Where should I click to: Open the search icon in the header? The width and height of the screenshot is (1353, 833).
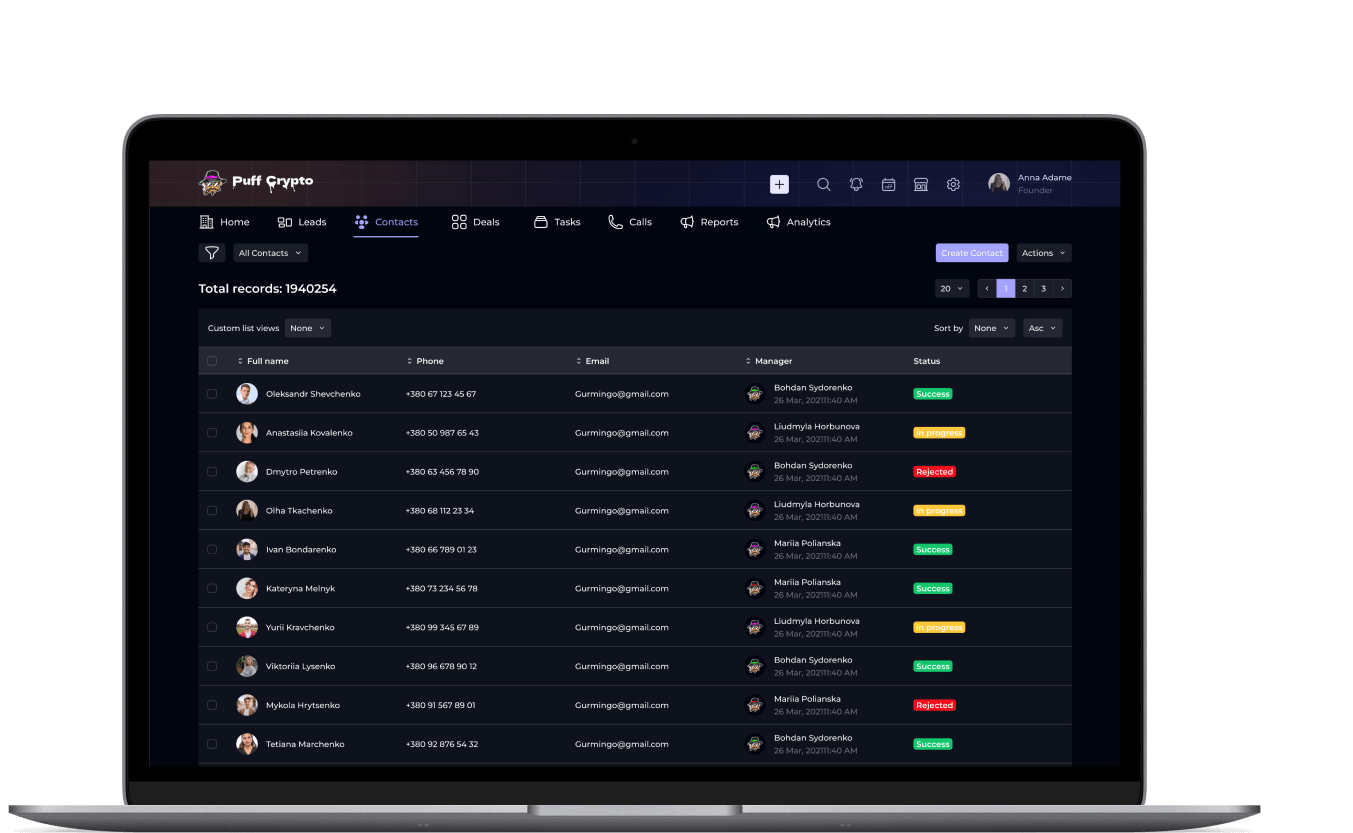[823, 184]
